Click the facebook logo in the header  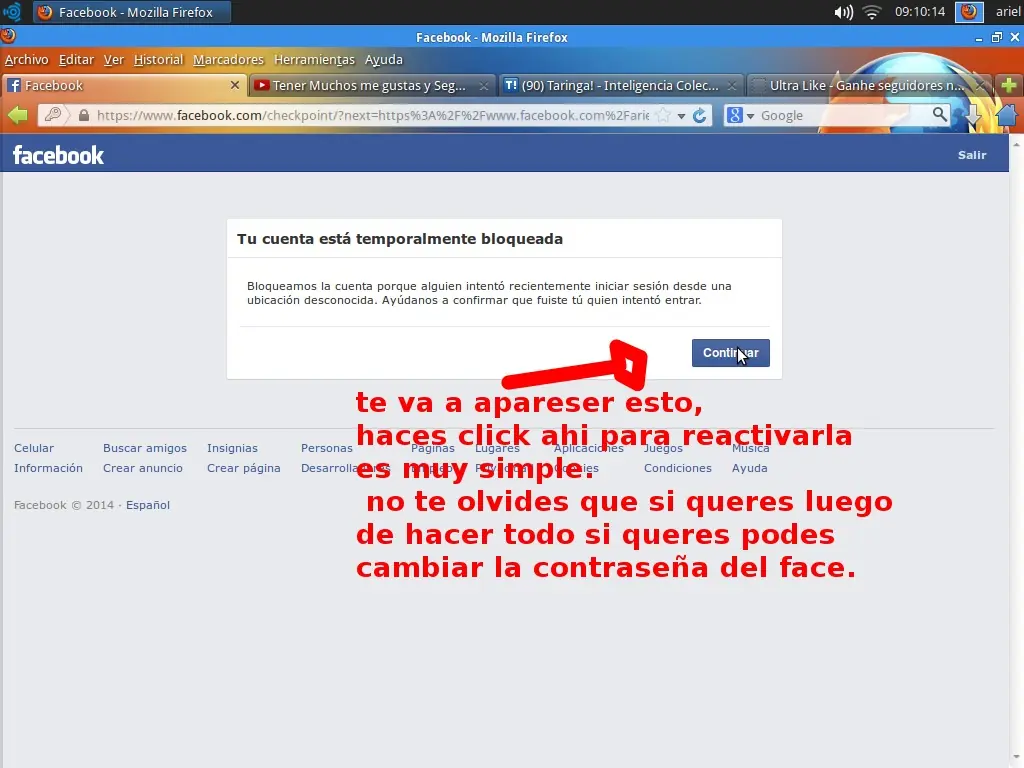point(58,155)
